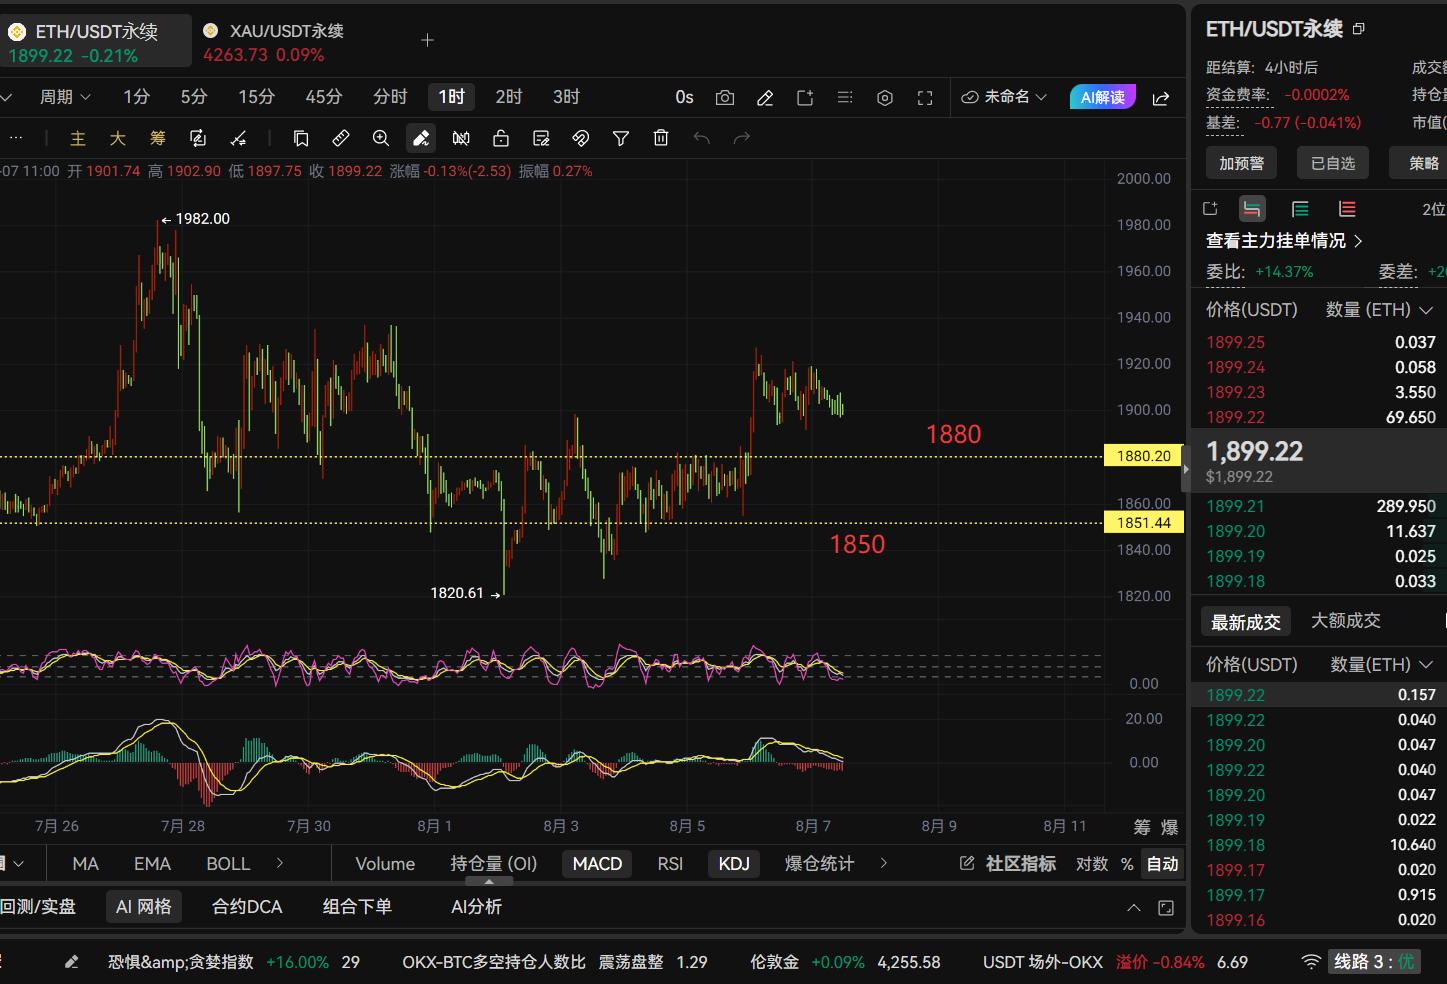The width and height of the screenshot is (1447, 984).
Task: Enter fullscreen chart mode
Action: (x=925, y=98)
